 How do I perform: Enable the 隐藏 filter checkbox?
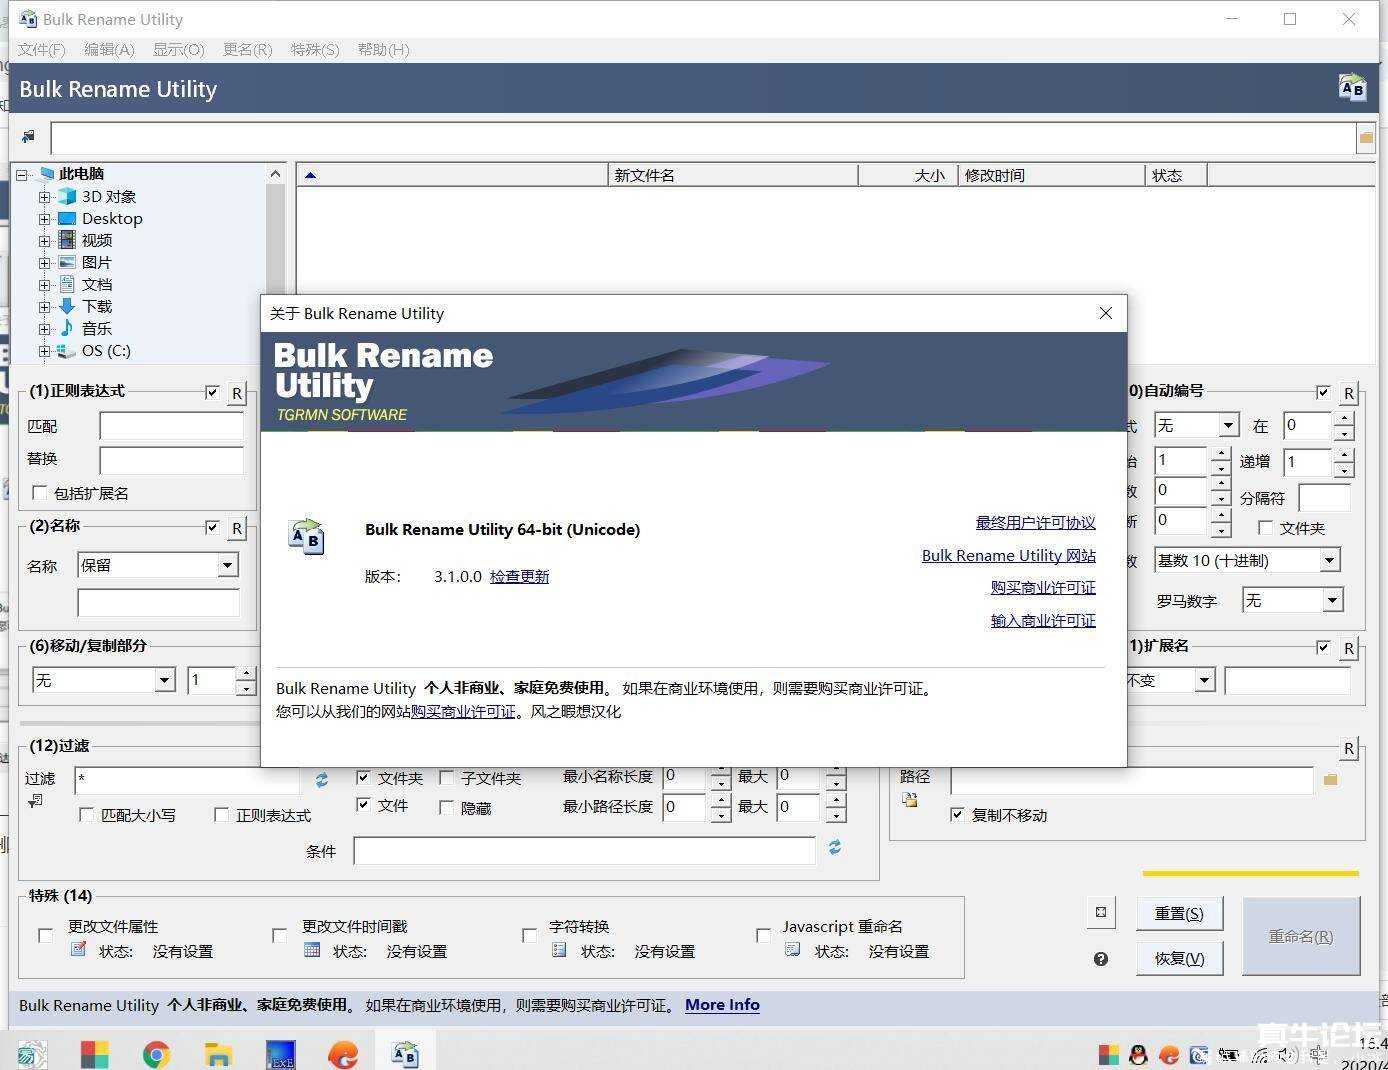coord(447,807)
